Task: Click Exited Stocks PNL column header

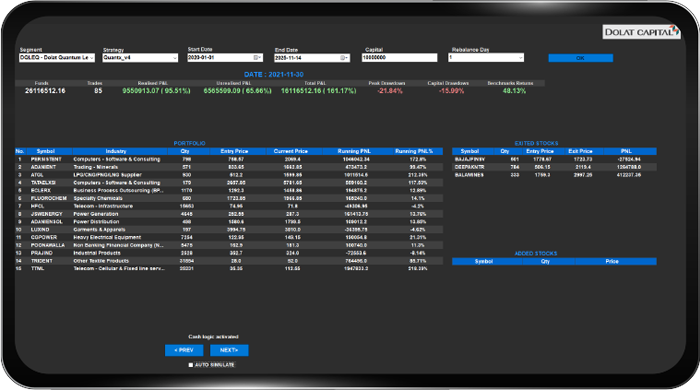Action: tap(626, 151)
